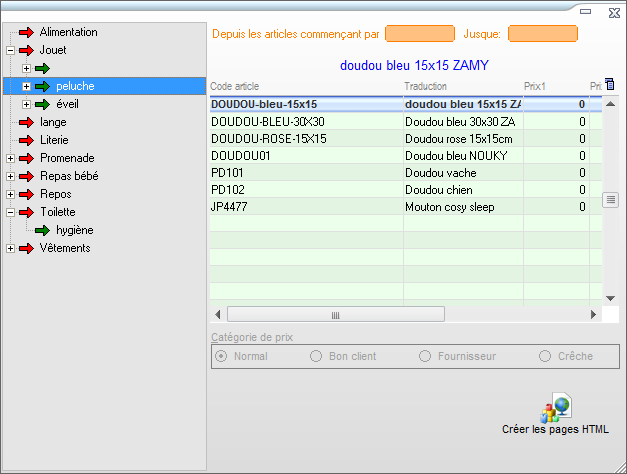
Task: Collapse the Jouet tree node
Action: click(10, 50)
